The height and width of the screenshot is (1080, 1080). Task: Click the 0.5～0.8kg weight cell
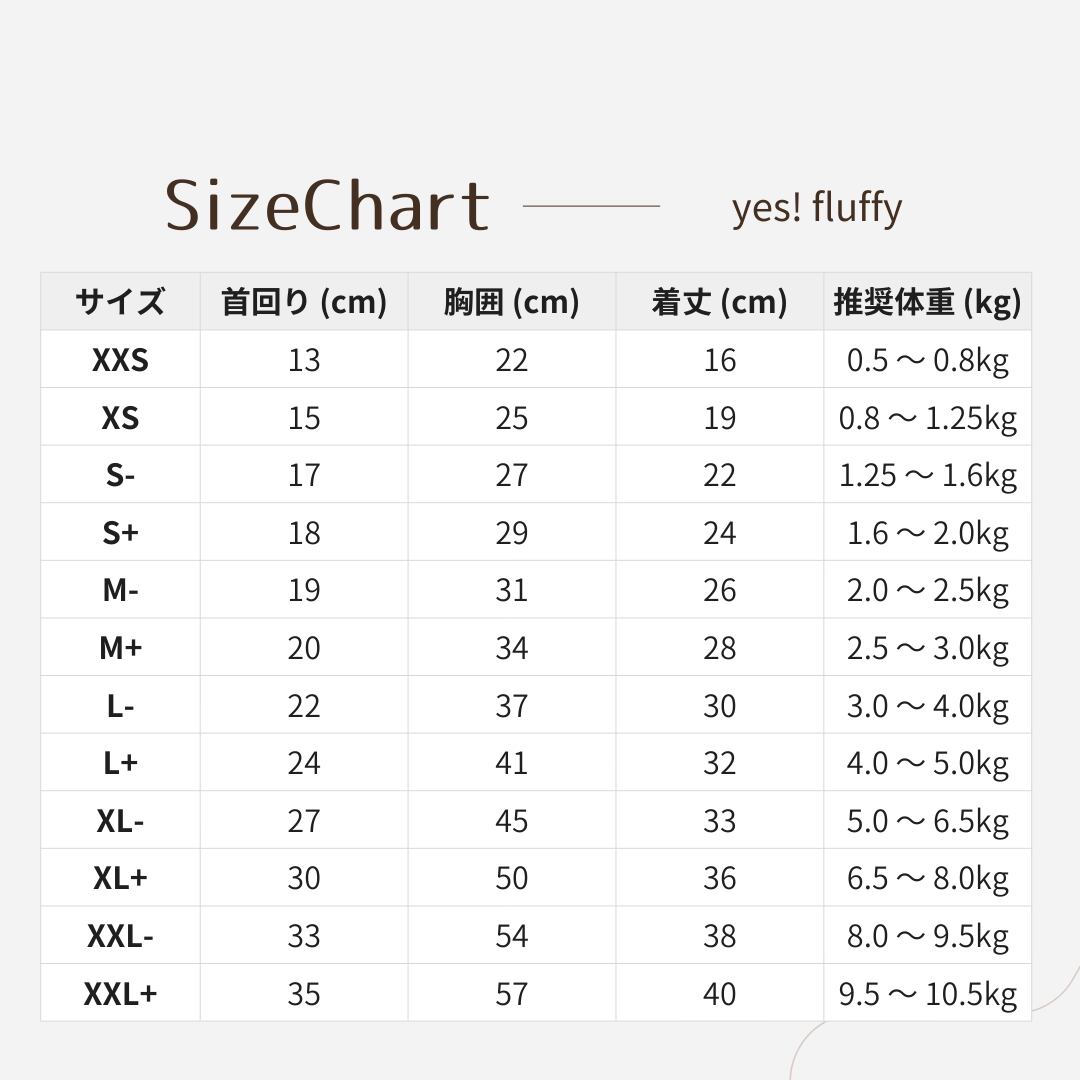927,360
